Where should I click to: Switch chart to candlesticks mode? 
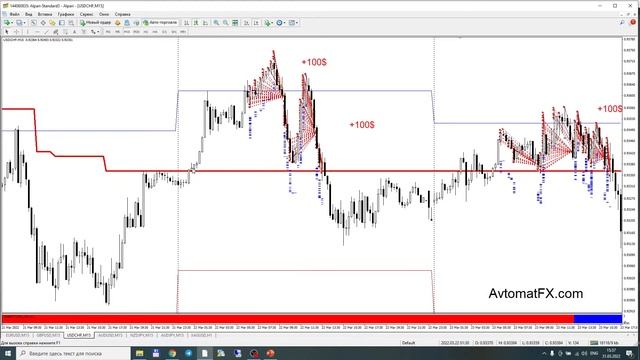coord(196,23)
